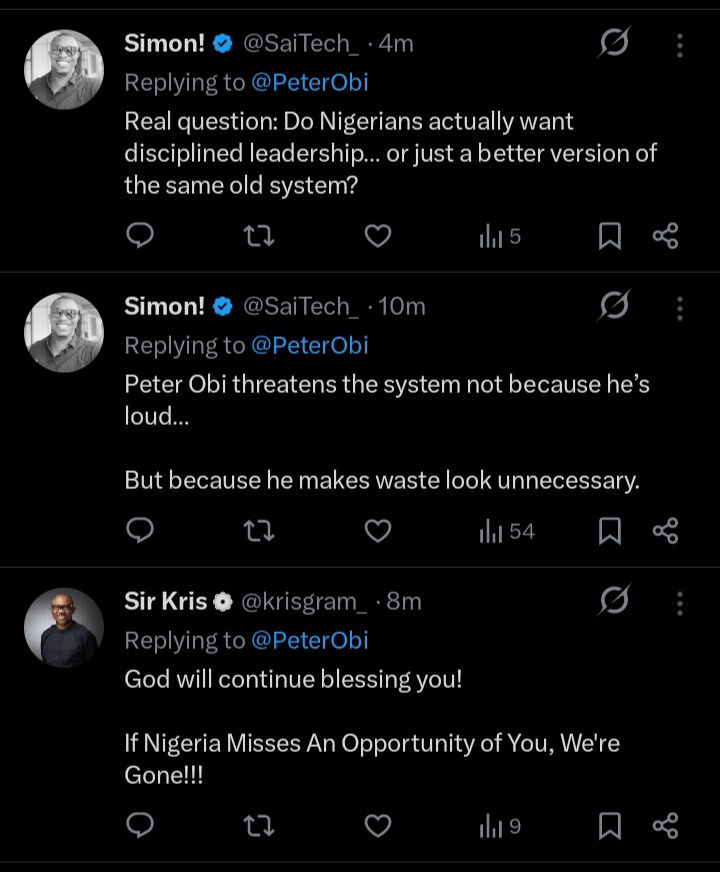Reply to 'makes waste look unnecessary' tweet
Screen dimensions: 720x872
(x=141, y=531)
